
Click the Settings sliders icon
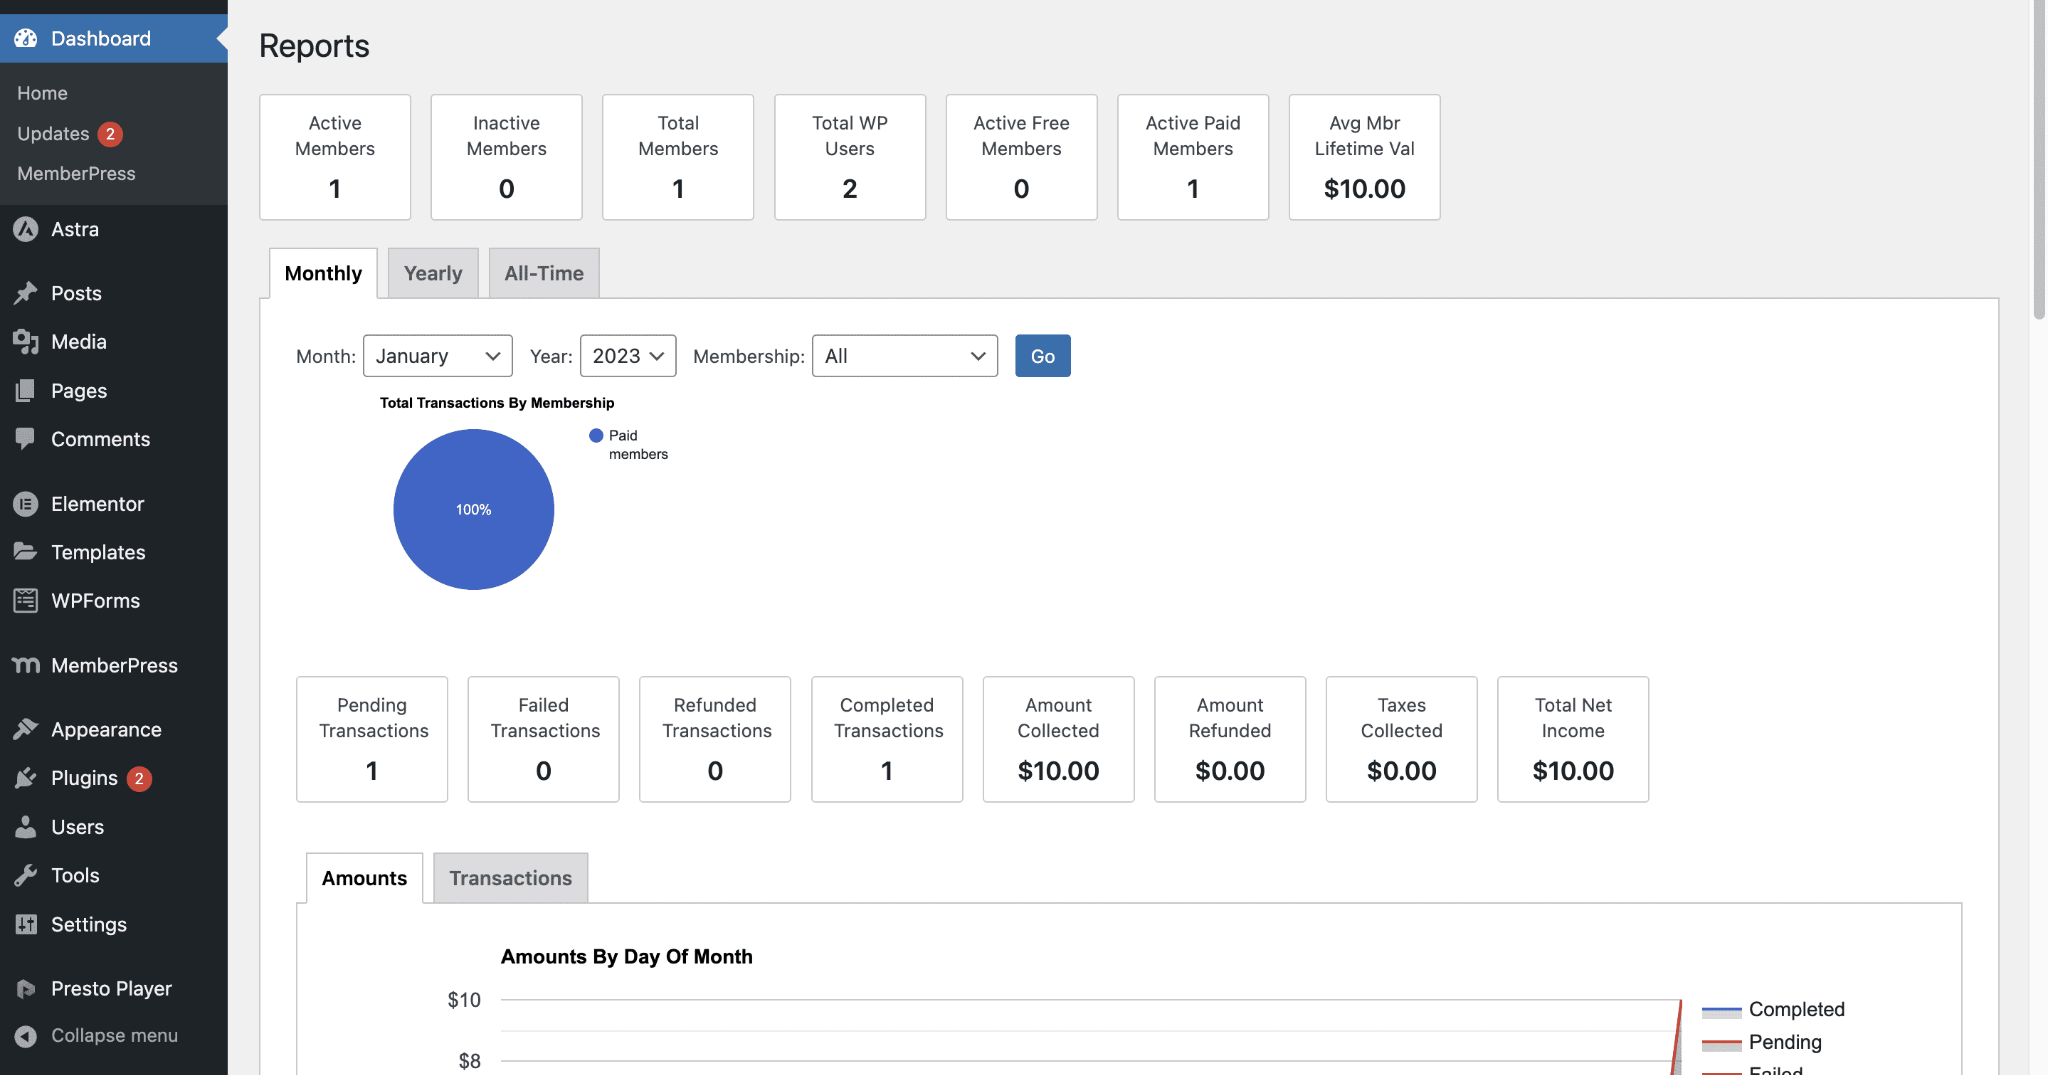[x=26, y=924]
